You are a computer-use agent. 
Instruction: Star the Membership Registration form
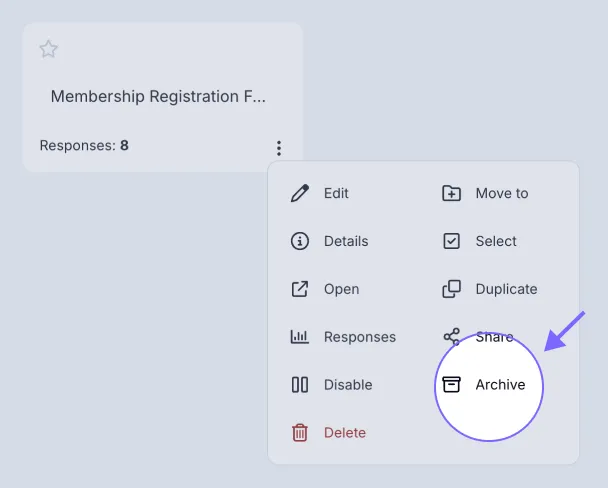pyautogui.click(x=49, y=49)
